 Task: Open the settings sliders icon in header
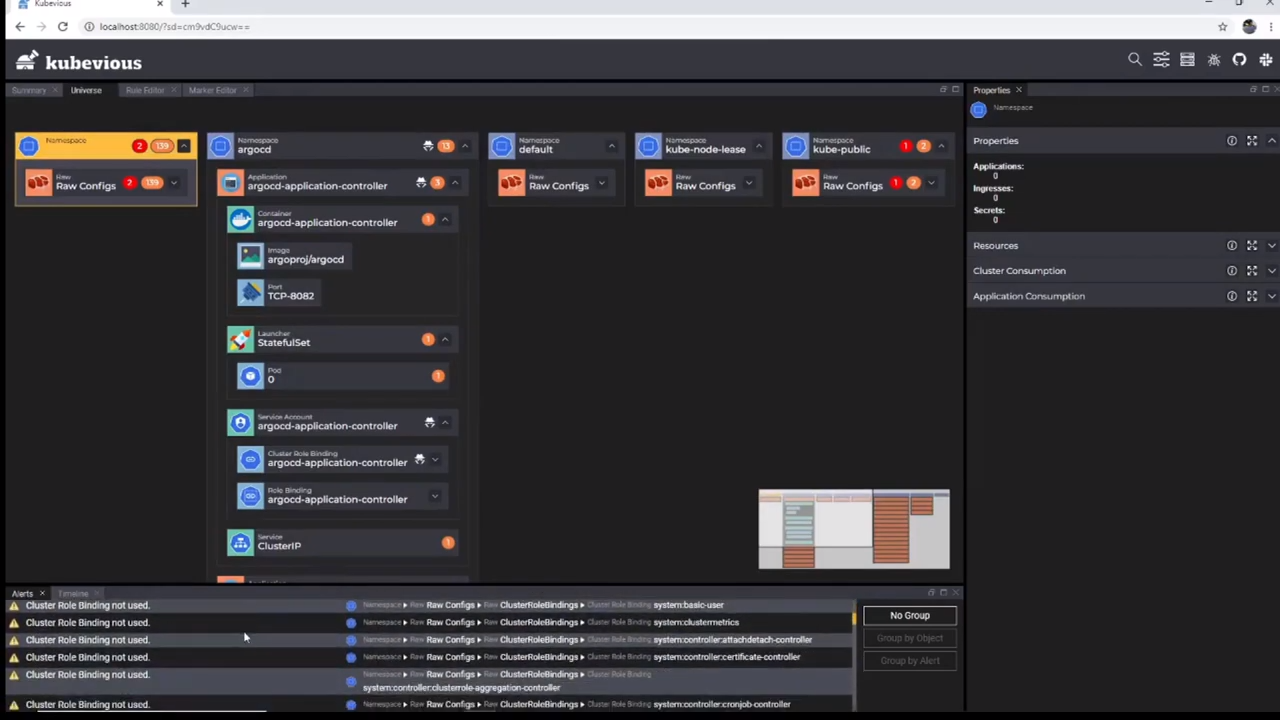(x=1161, y=60)
